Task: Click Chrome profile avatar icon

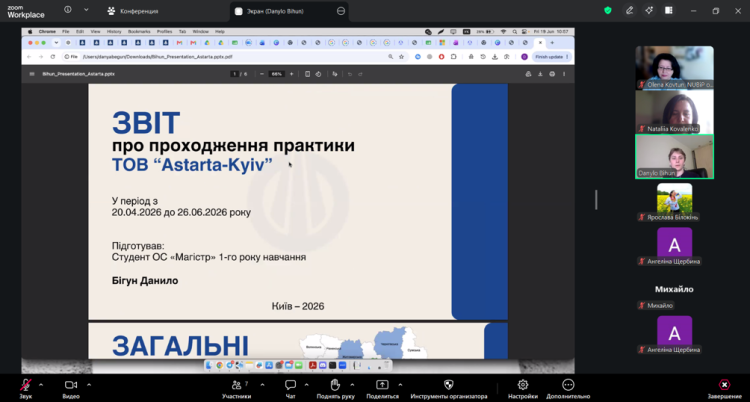Action: click(524, 56)
